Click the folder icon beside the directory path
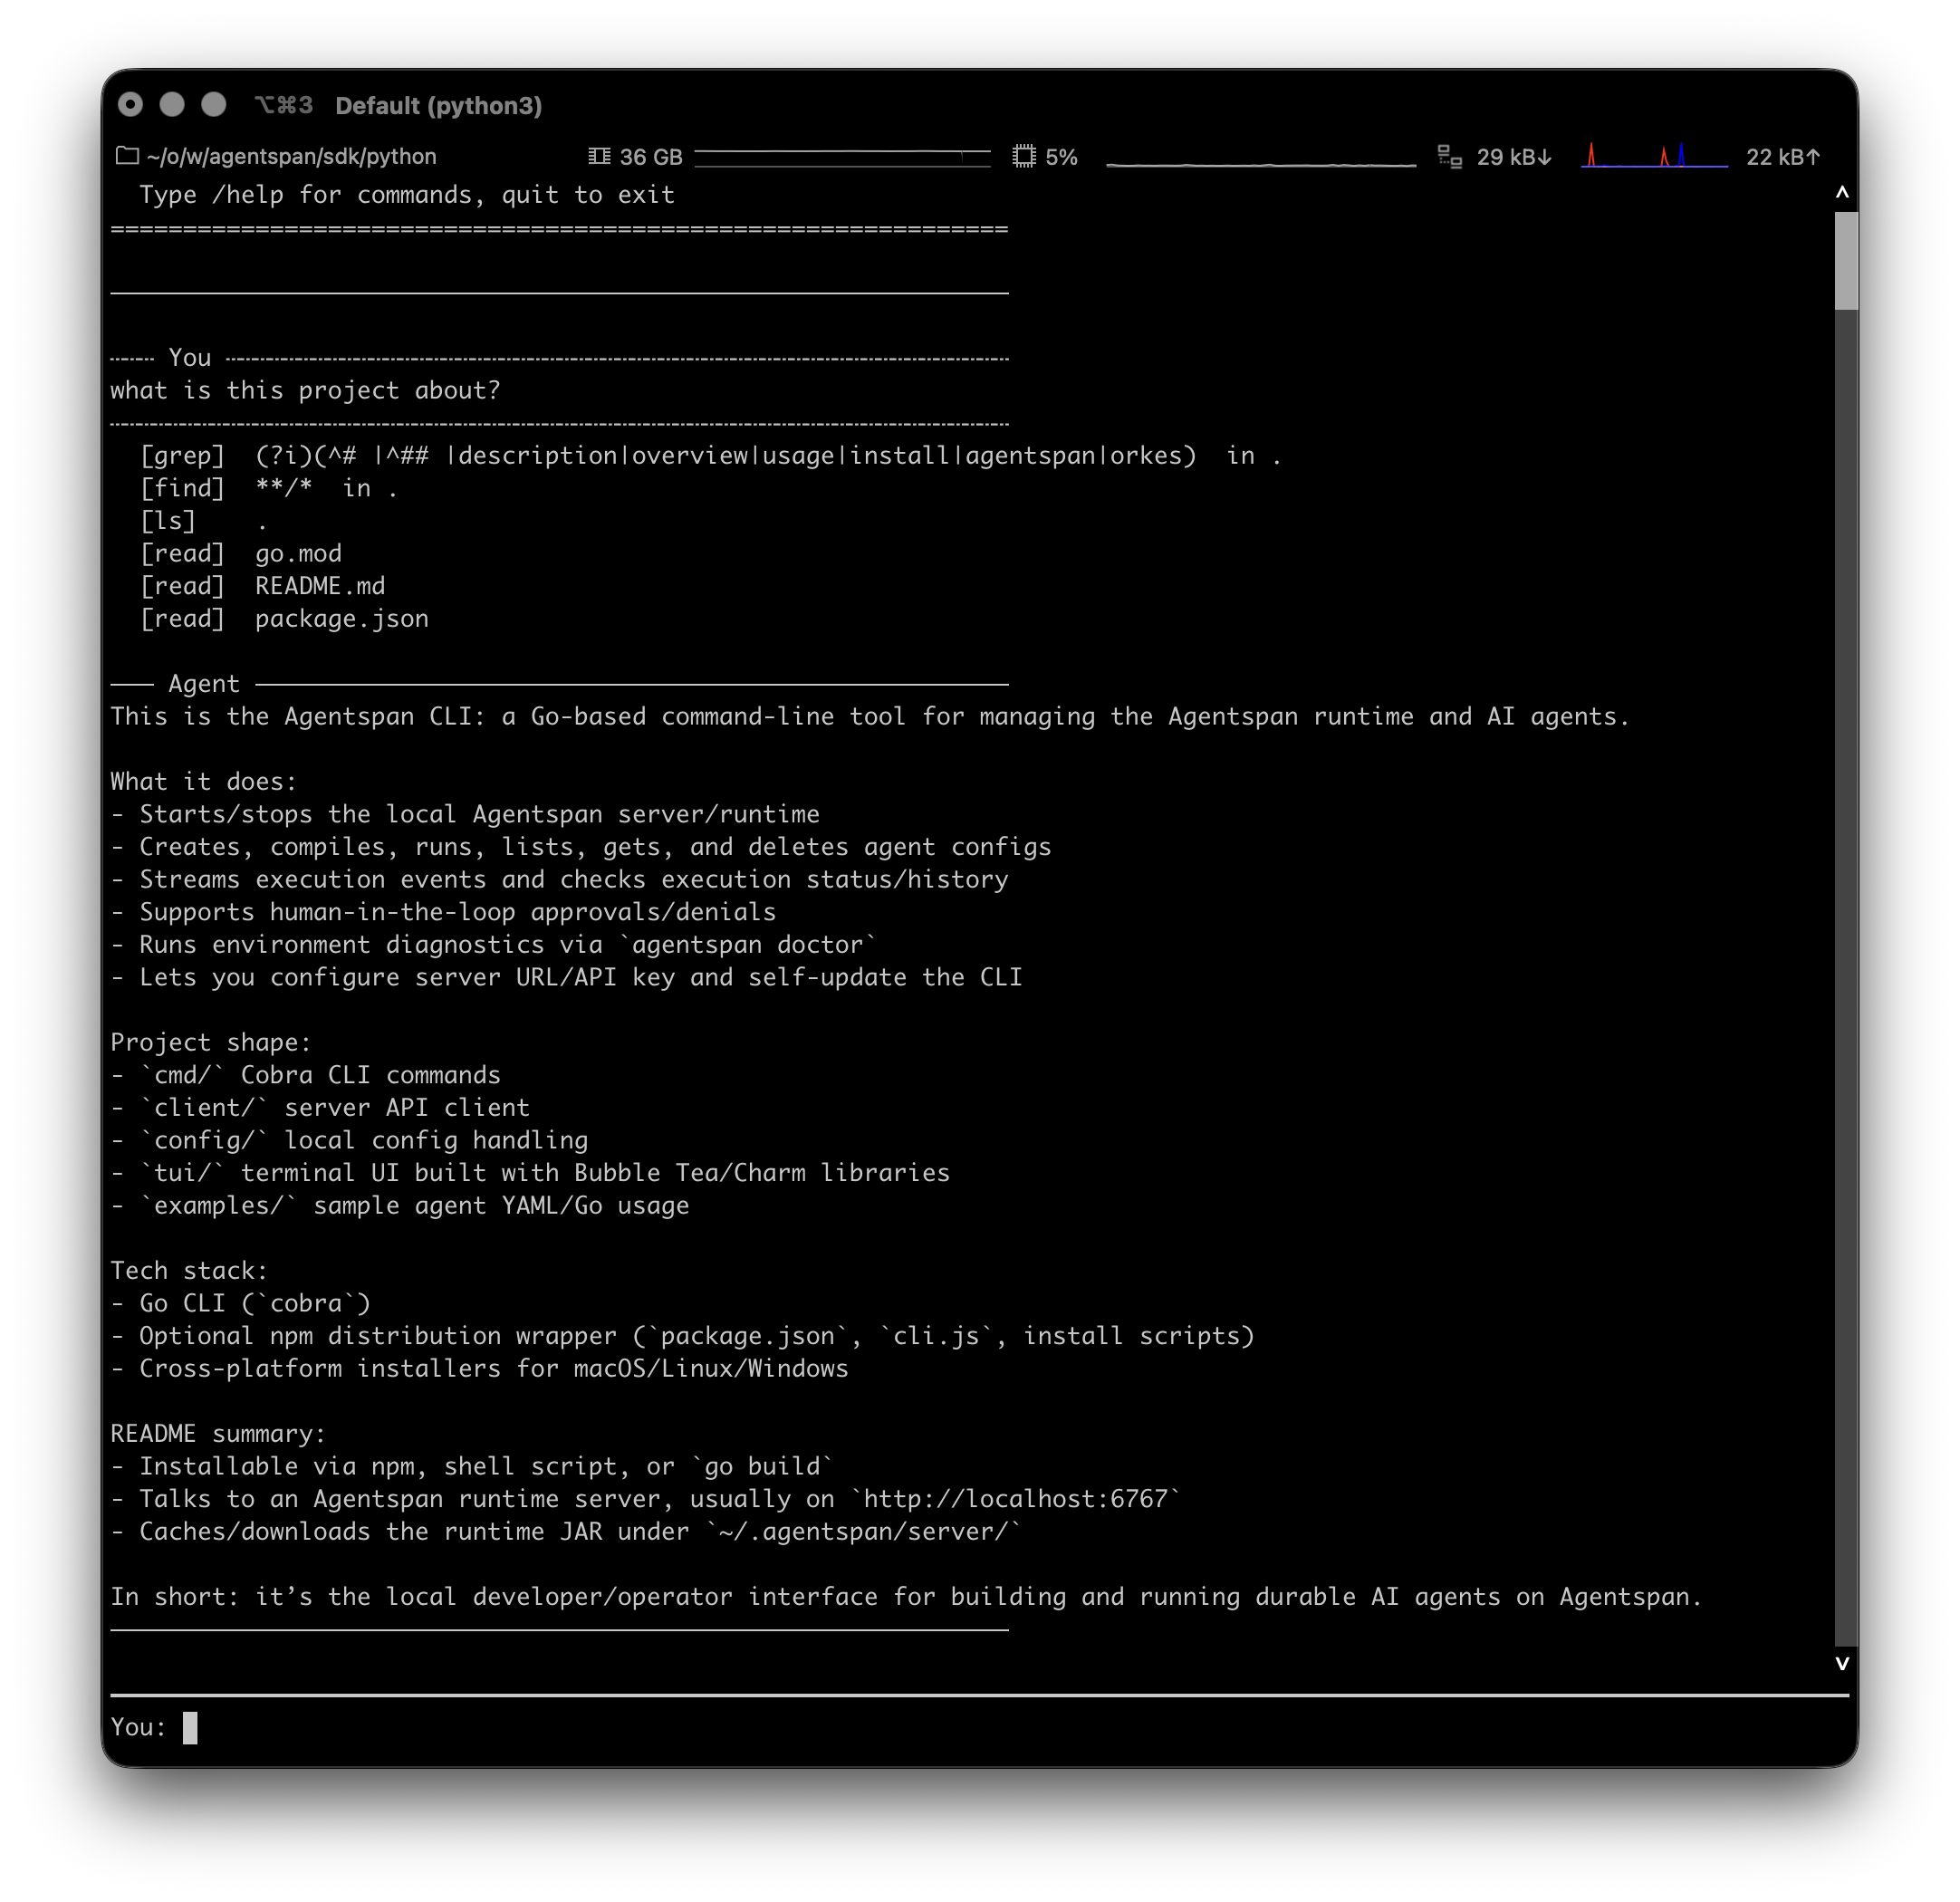This screenshot has width=1960, height=1902. coord(127,156)
